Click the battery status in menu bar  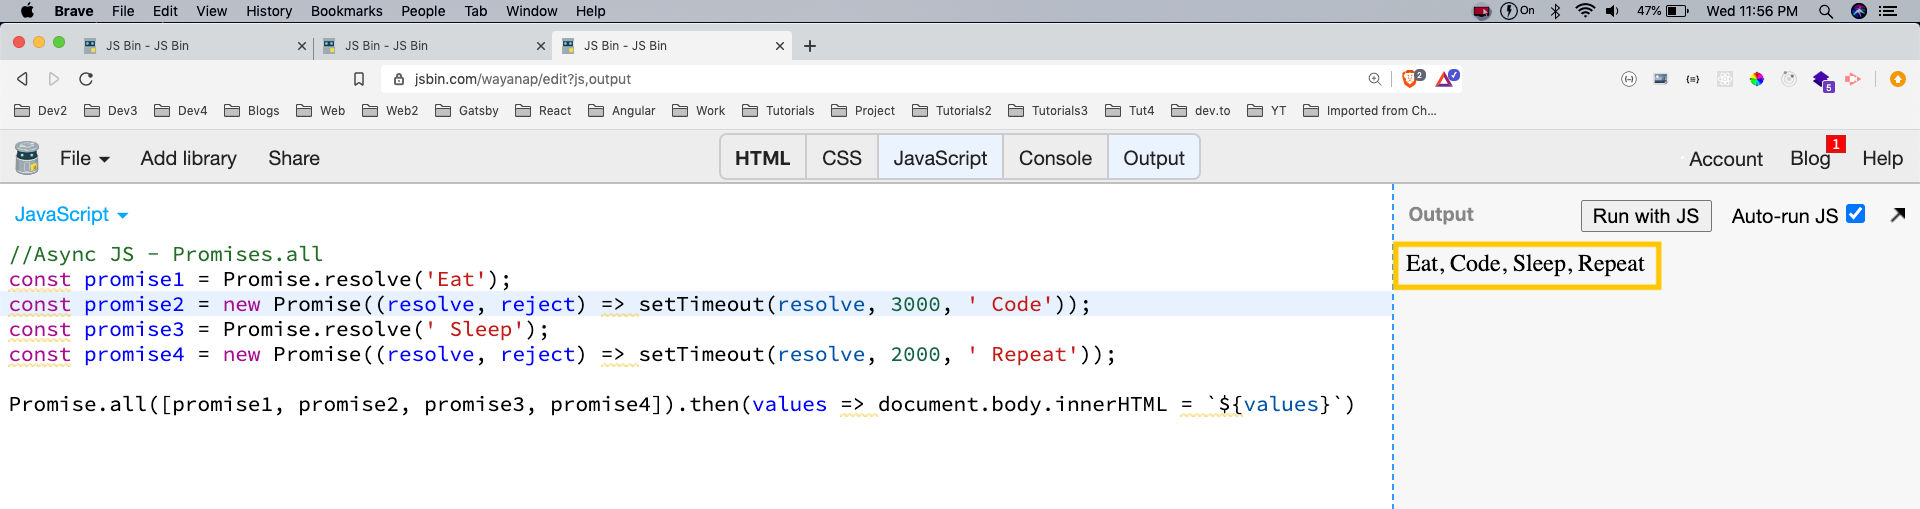(1663, 11)
